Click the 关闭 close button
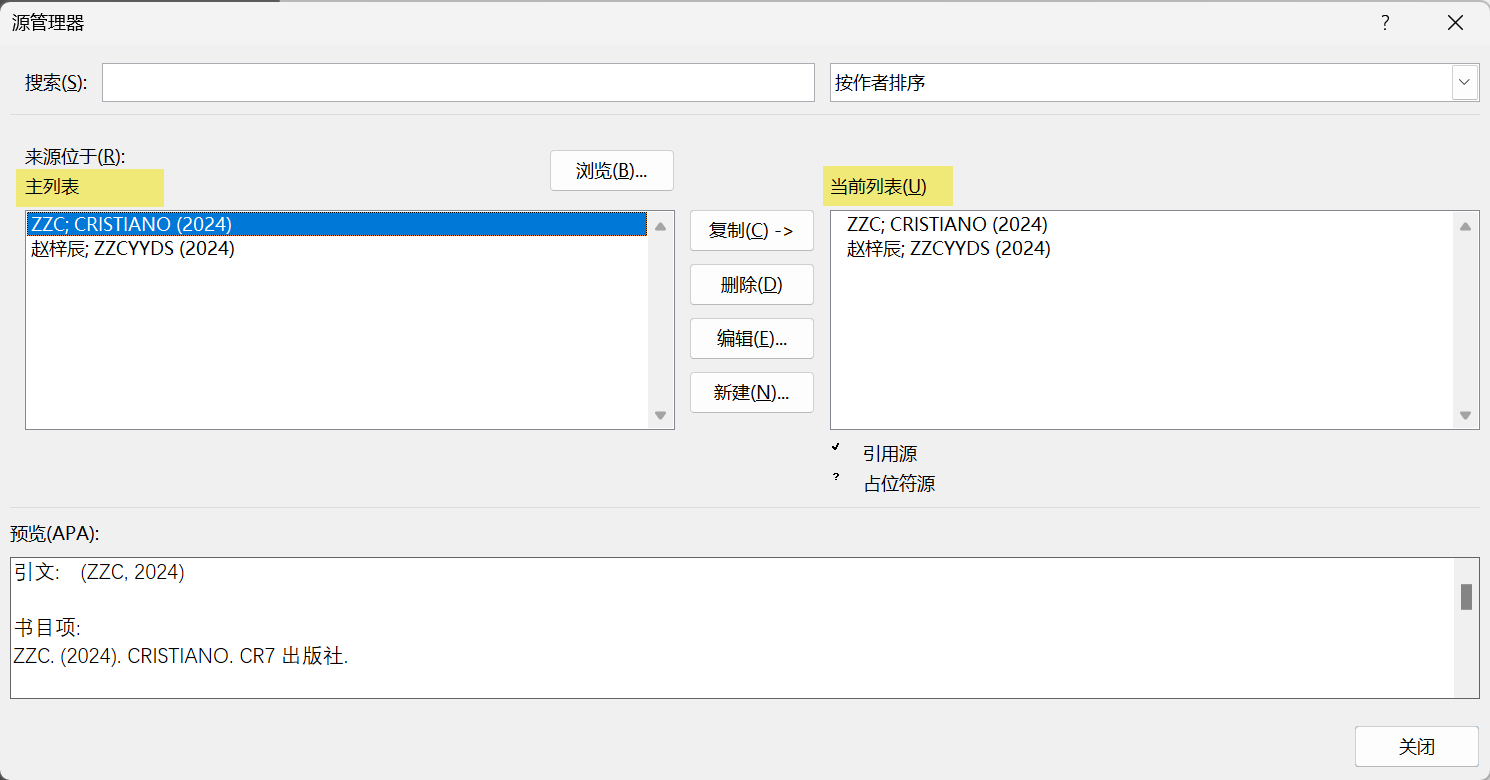The width and height of the screenshot is (1490, 780). coord(1417,747)
